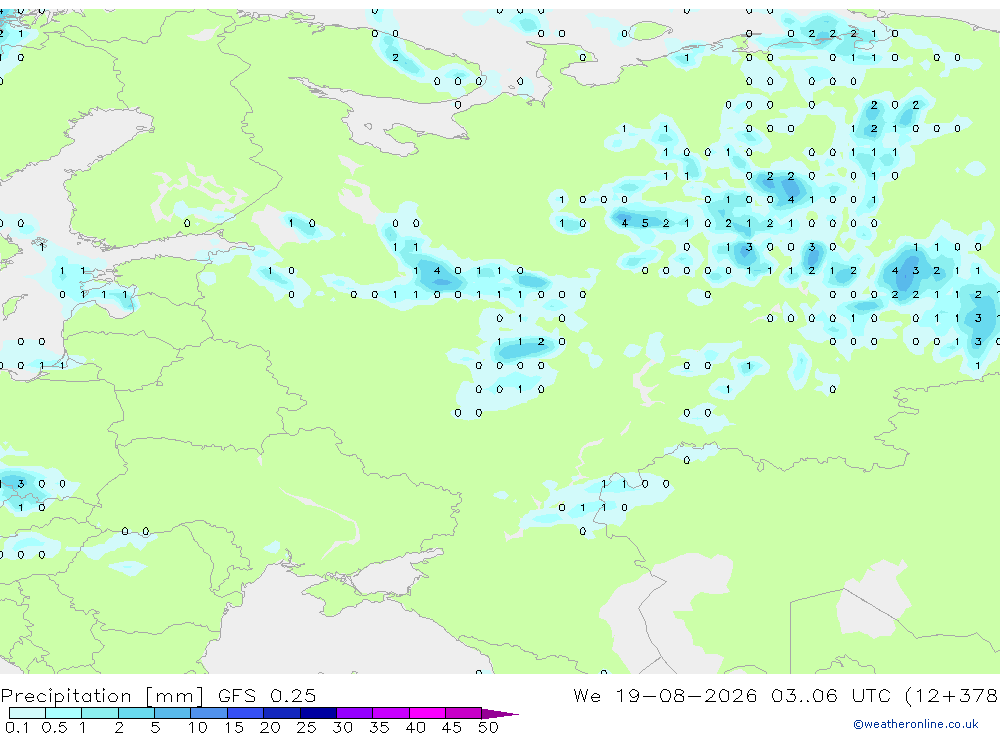Pick the 5–10 mm blue legend swatch
Viewport: 1000px width, 733px height.
pos(172,713)
